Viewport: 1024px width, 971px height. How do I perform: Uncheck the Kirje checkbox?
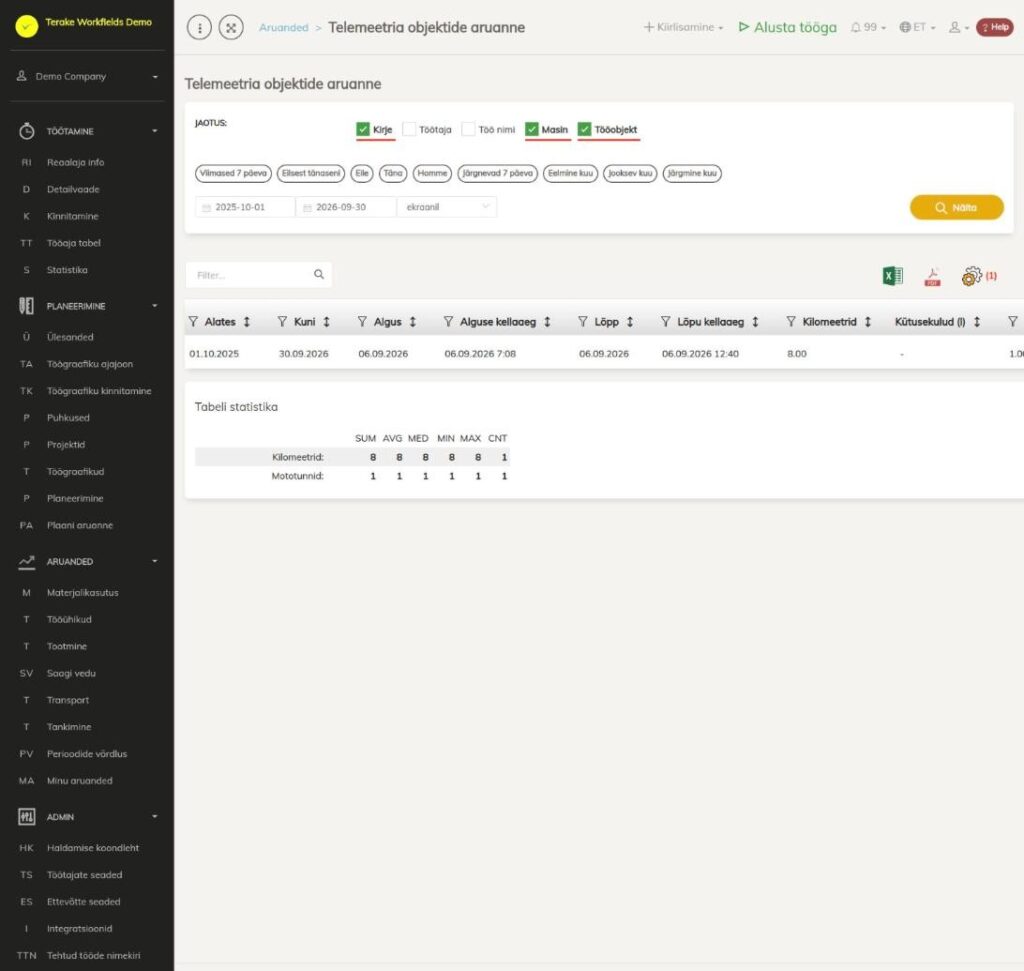(x=363, y=129)
